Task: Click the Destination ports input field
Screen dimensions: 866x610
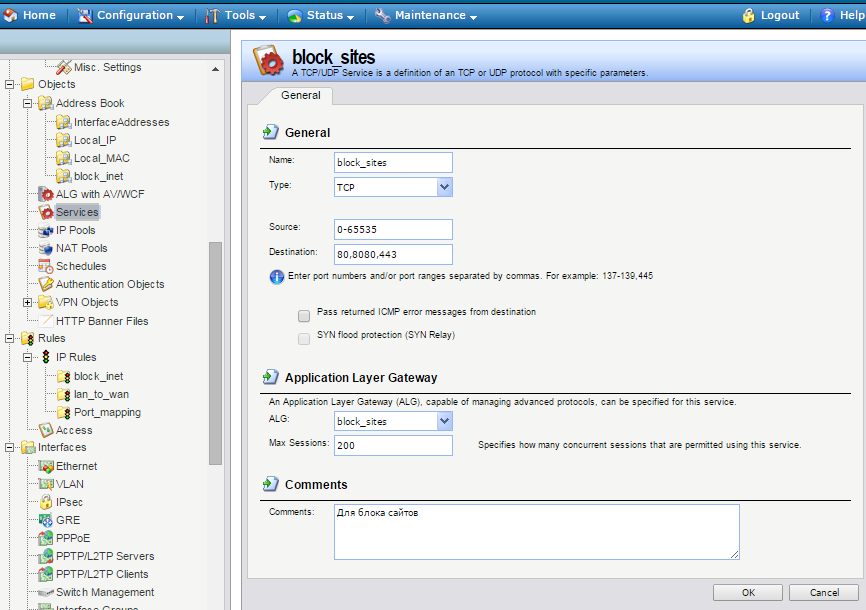Action: (393, 254)
